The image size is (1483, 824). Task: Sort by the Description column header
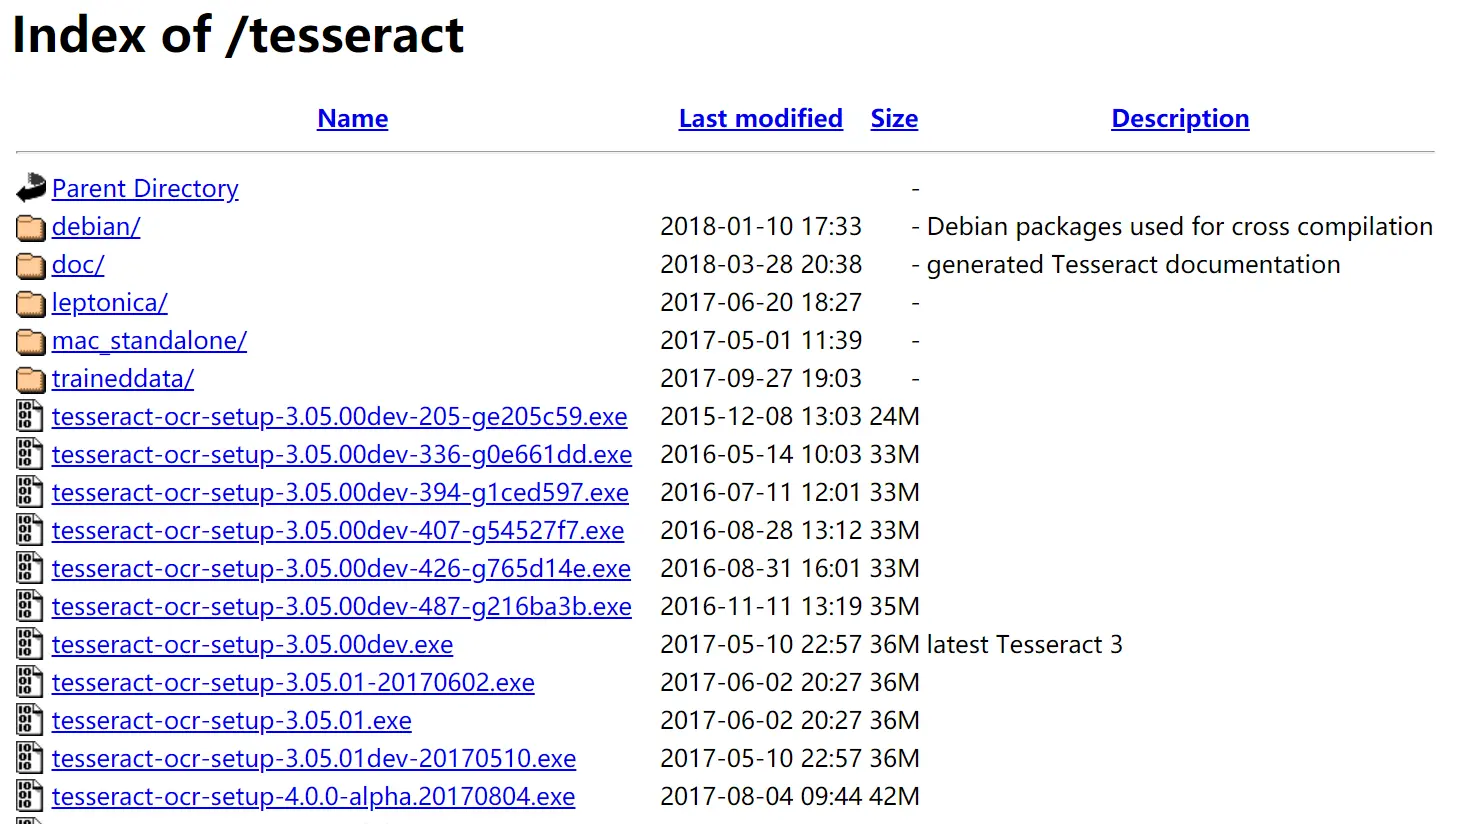pos(1180,118)
